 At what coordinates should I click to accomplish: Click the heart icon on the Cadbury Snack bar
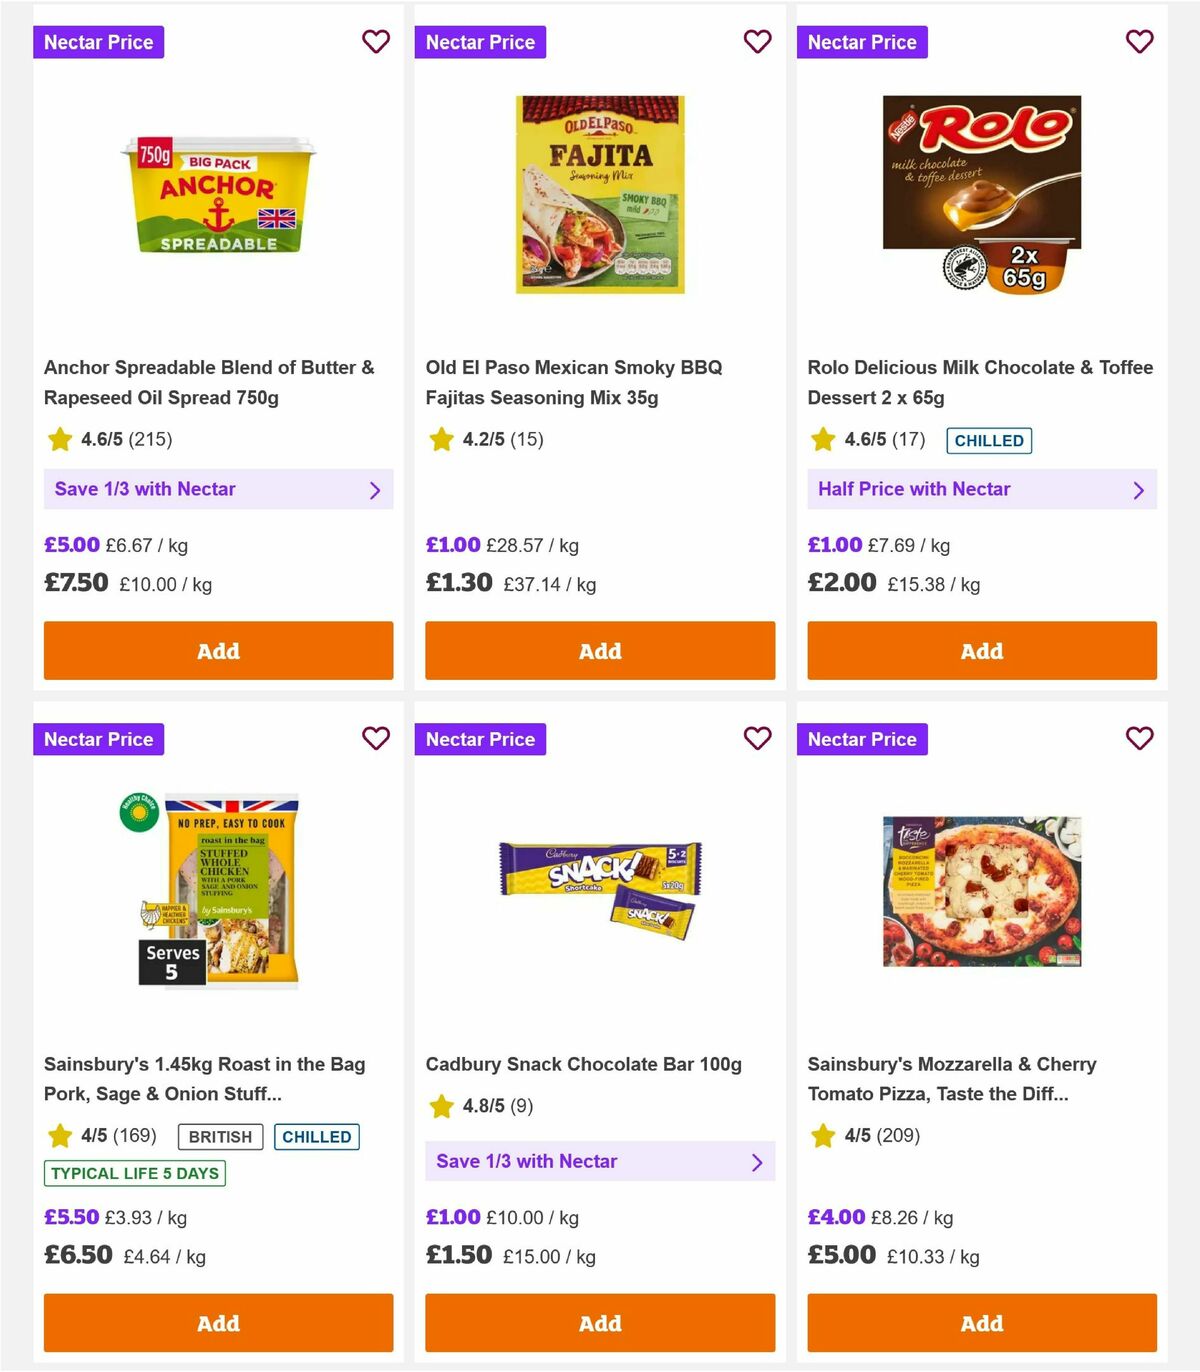[758, 739]
